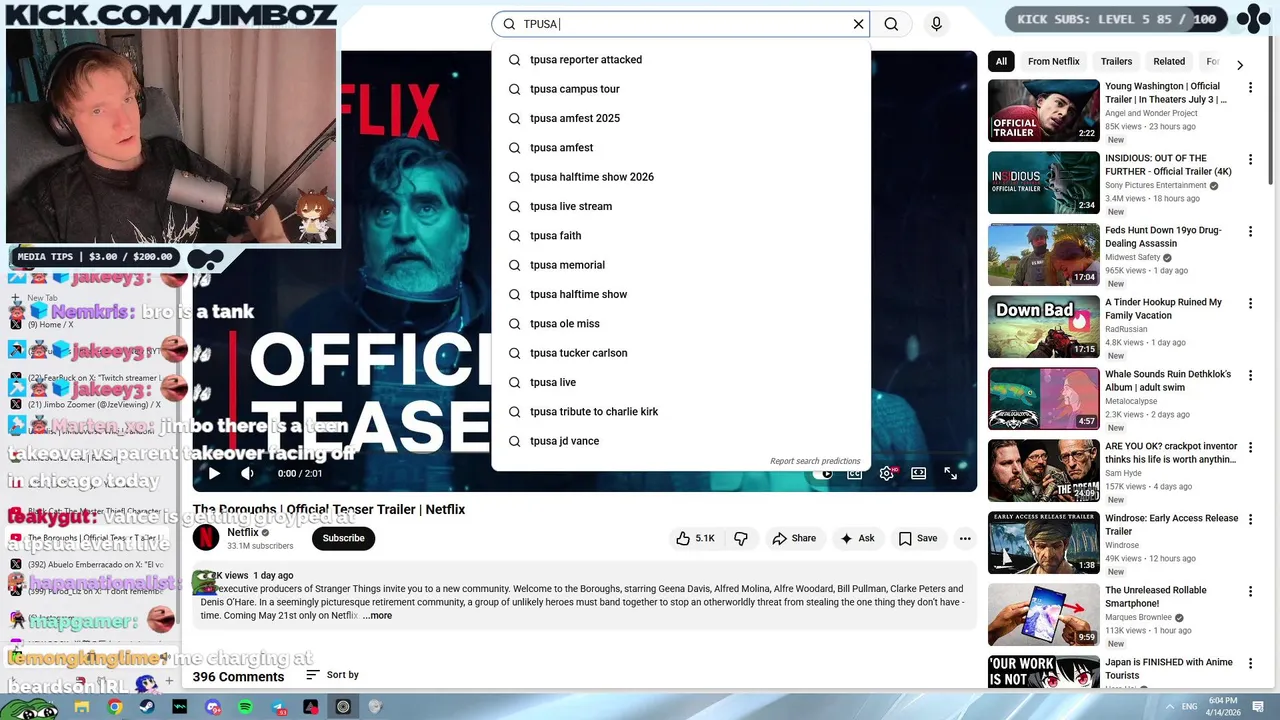Open Young Washington trailer thumbnail
Viewport: 1280px width, 720px height.
[1044, 111]
